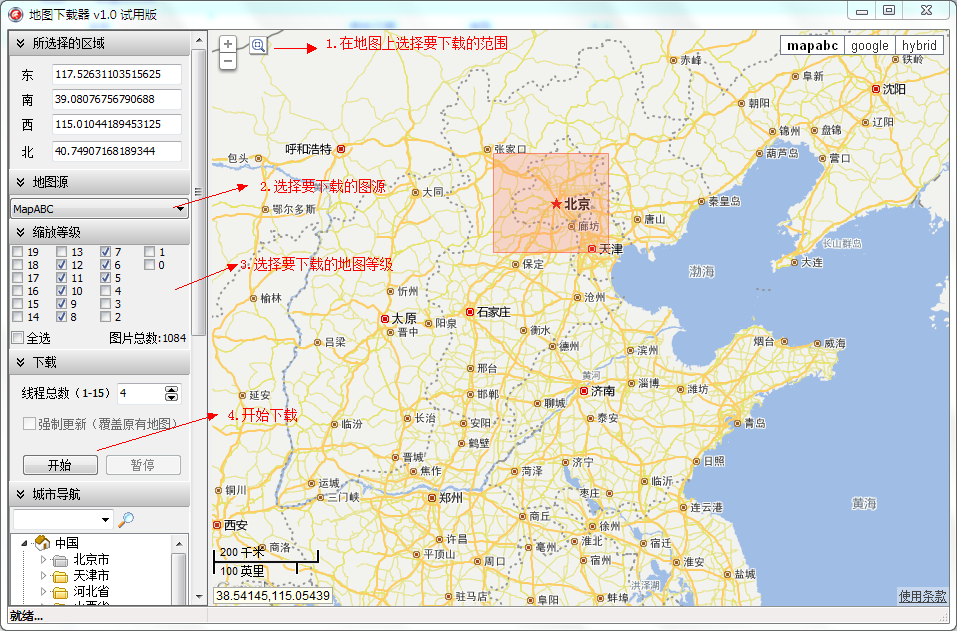Viewport: 957px width, 631px height.
Task: Click the 就绪... status bar text
Action: coord(26,616)
